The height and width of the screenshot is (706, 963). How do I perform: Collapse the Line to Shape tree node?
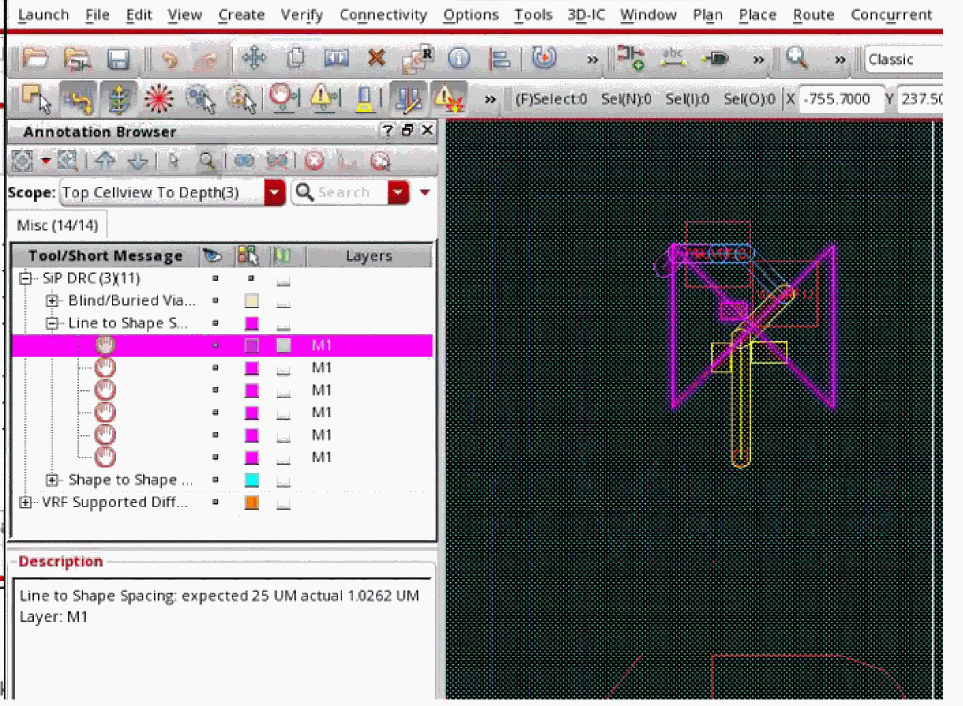click(52, 324)
